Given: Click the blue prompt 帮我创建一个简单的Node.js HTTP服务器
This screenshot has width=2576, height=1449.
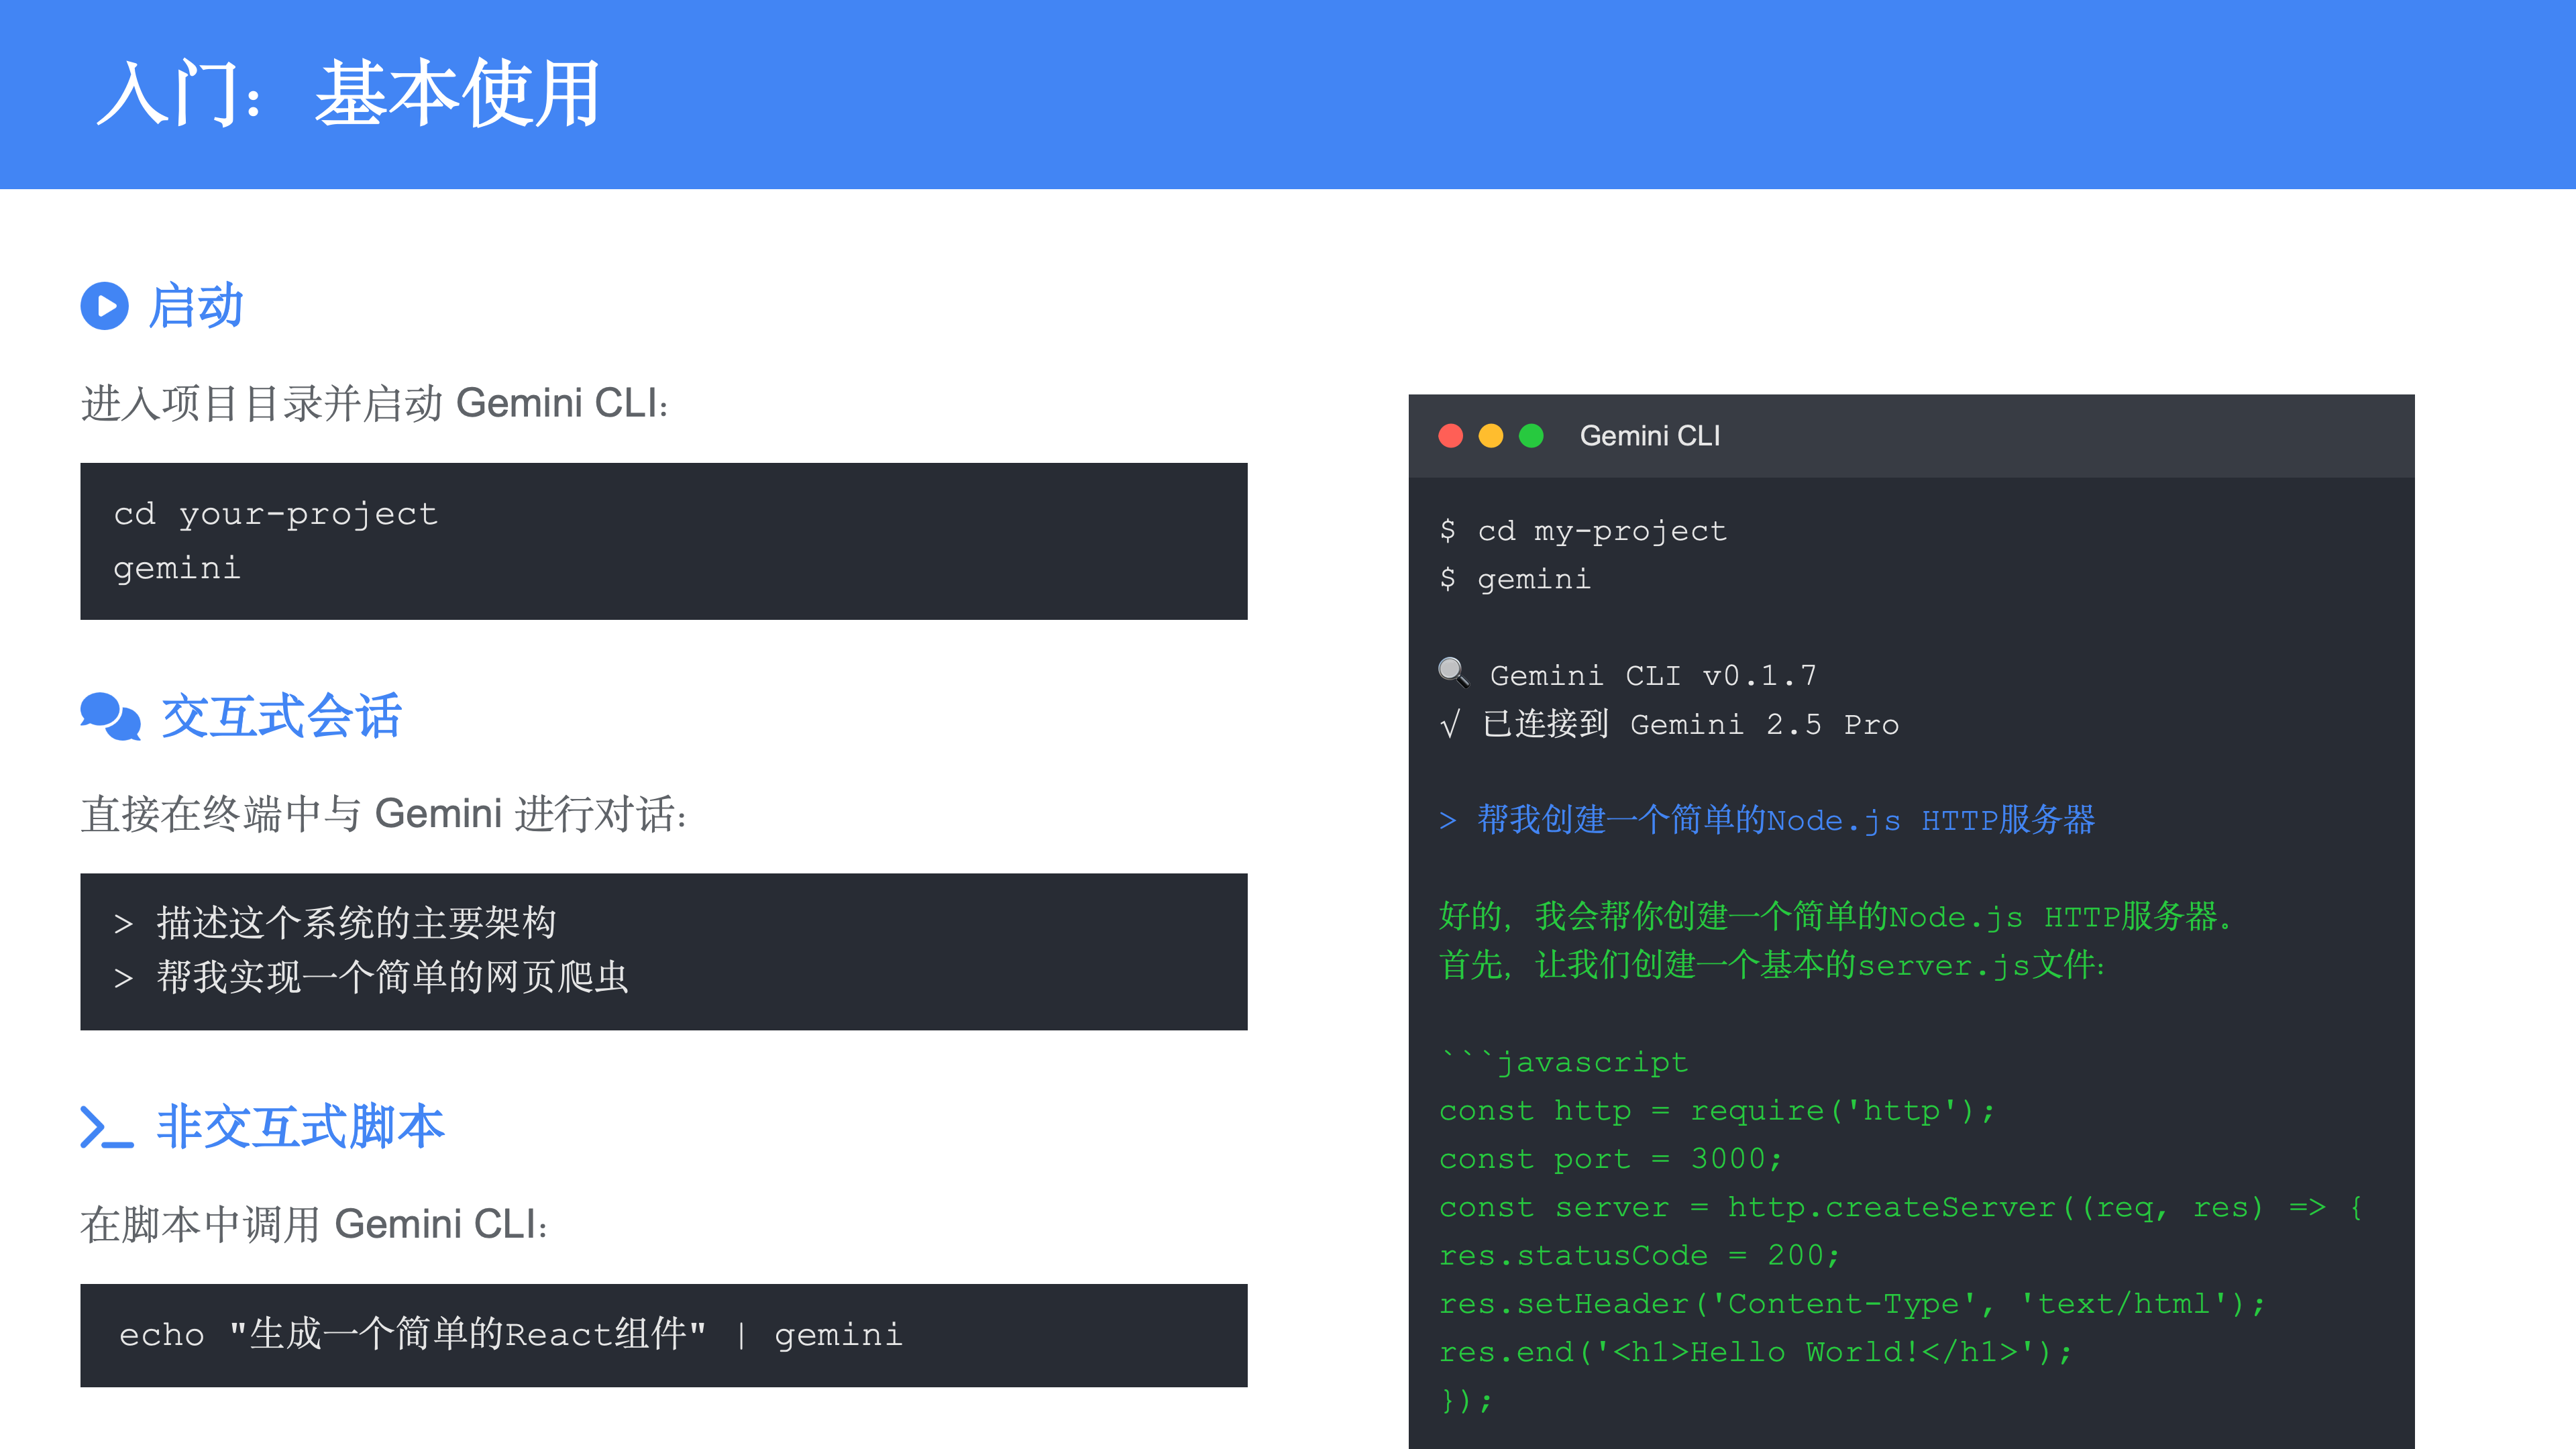Looking at the screenshot, I should coord(1767,820).
